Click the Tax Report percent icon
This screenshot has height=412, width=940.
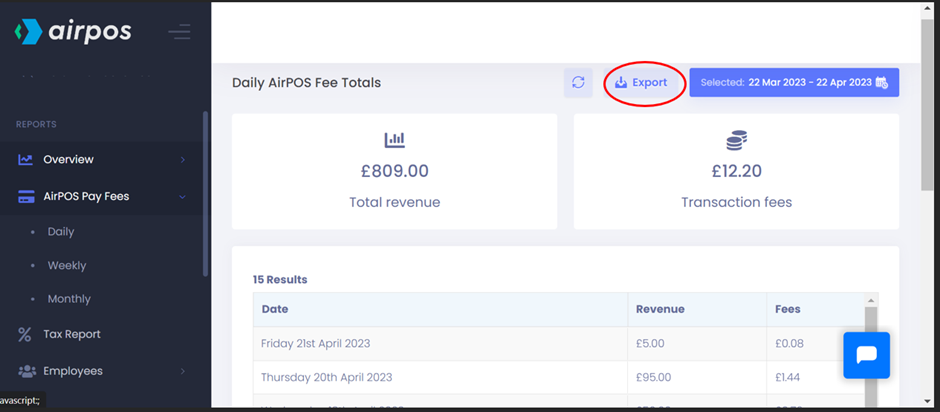(25, 335)
